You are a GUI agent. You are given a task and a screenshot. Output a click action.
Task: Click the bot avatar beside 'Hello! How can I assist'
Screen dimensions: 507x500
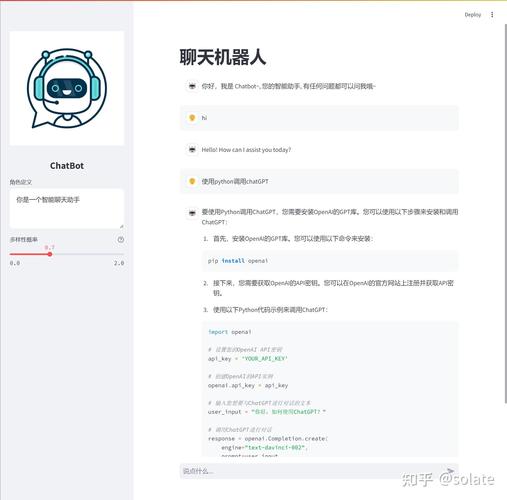pyautogui.click(x=192, y=150)
